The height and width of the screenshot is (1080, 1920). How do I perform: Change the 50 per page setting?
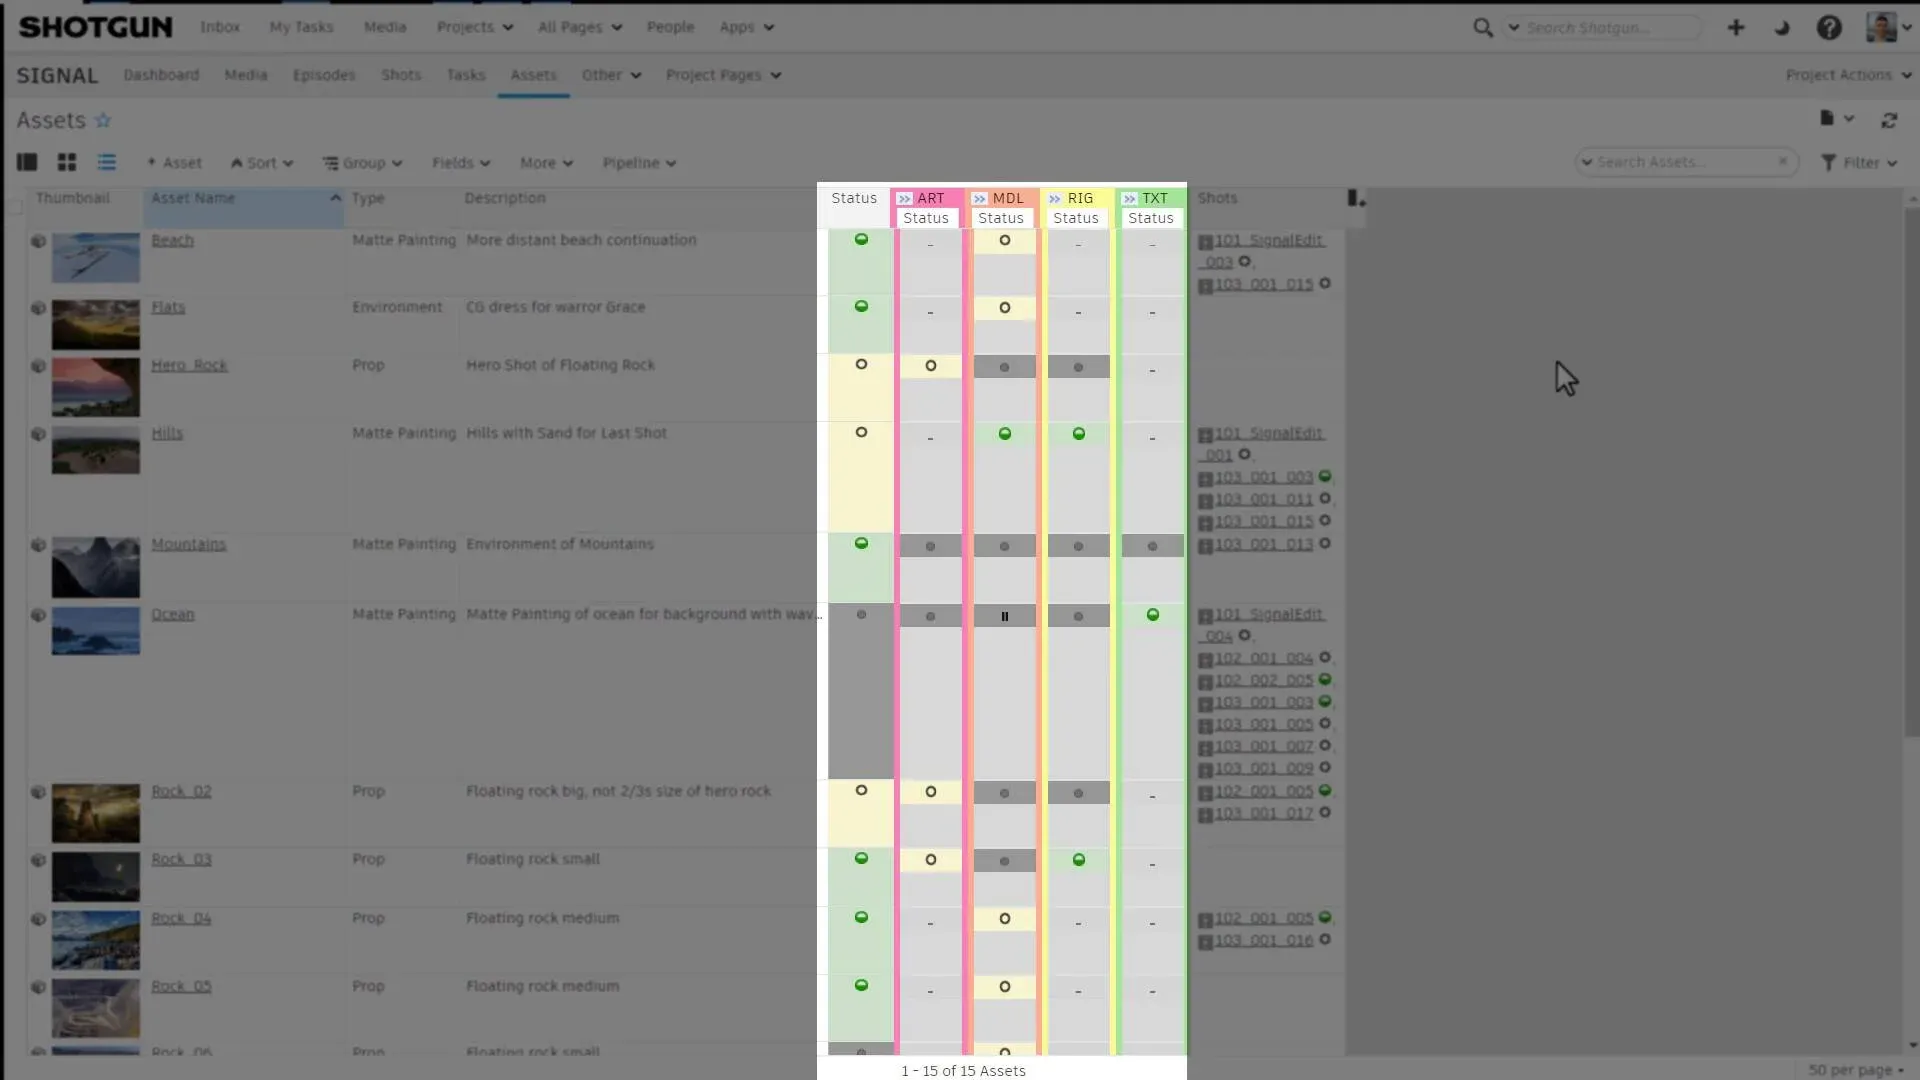pos(1855,1070)
